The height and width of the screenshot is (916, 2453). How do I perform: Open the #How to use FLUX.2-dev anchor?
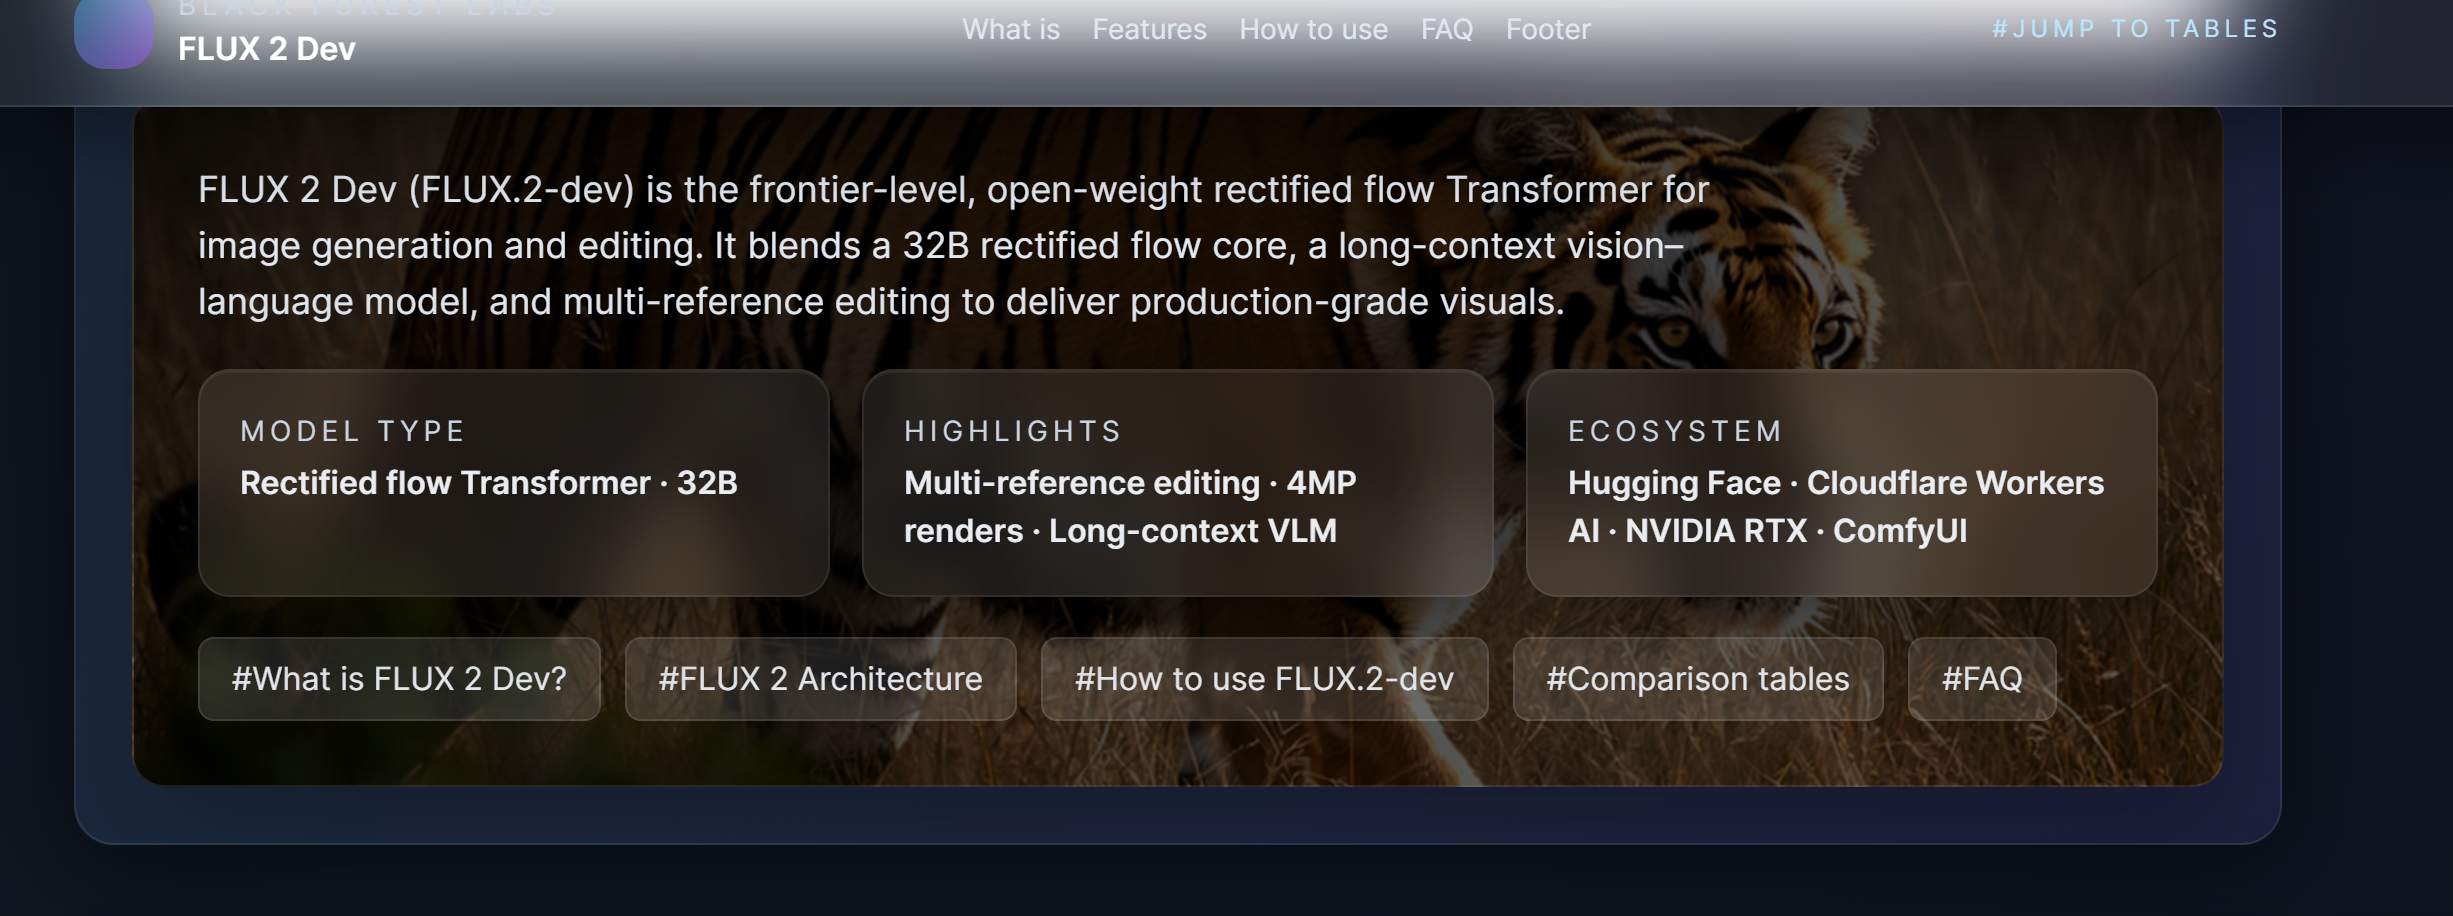pos(1264,678)
